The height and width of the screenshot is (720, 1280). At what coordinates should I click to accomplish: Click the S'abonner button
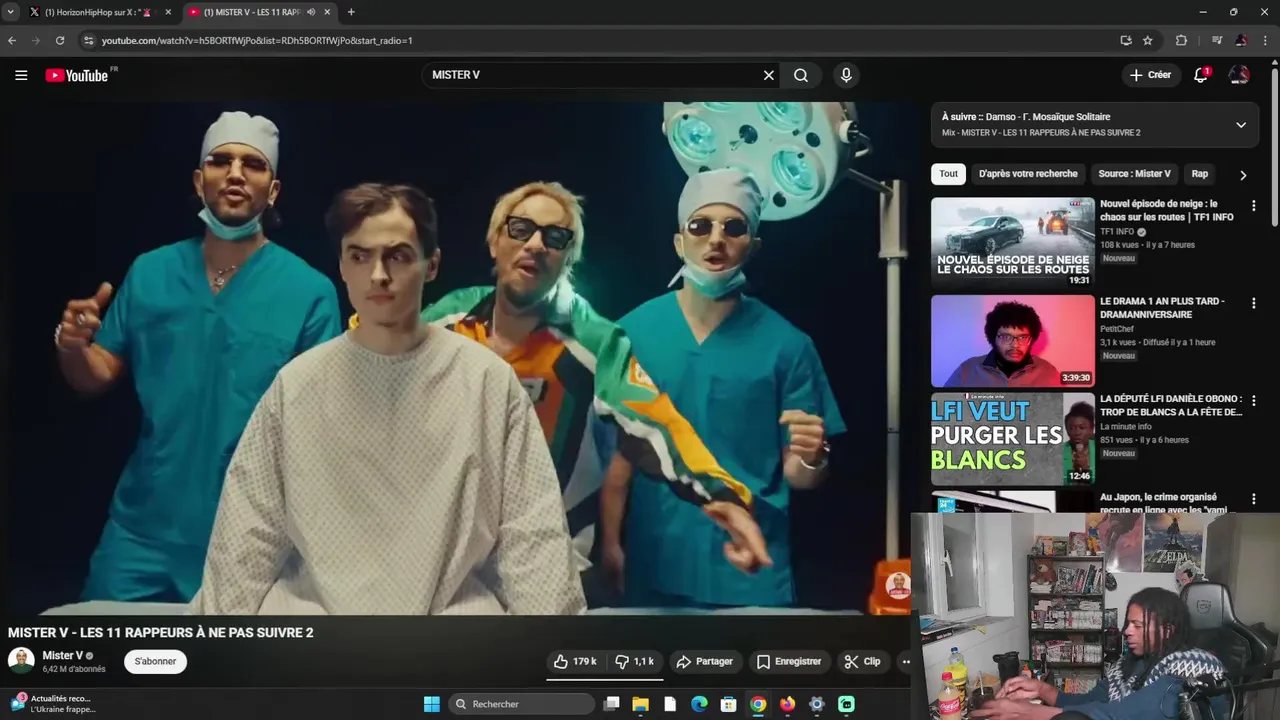click(155, 661)
